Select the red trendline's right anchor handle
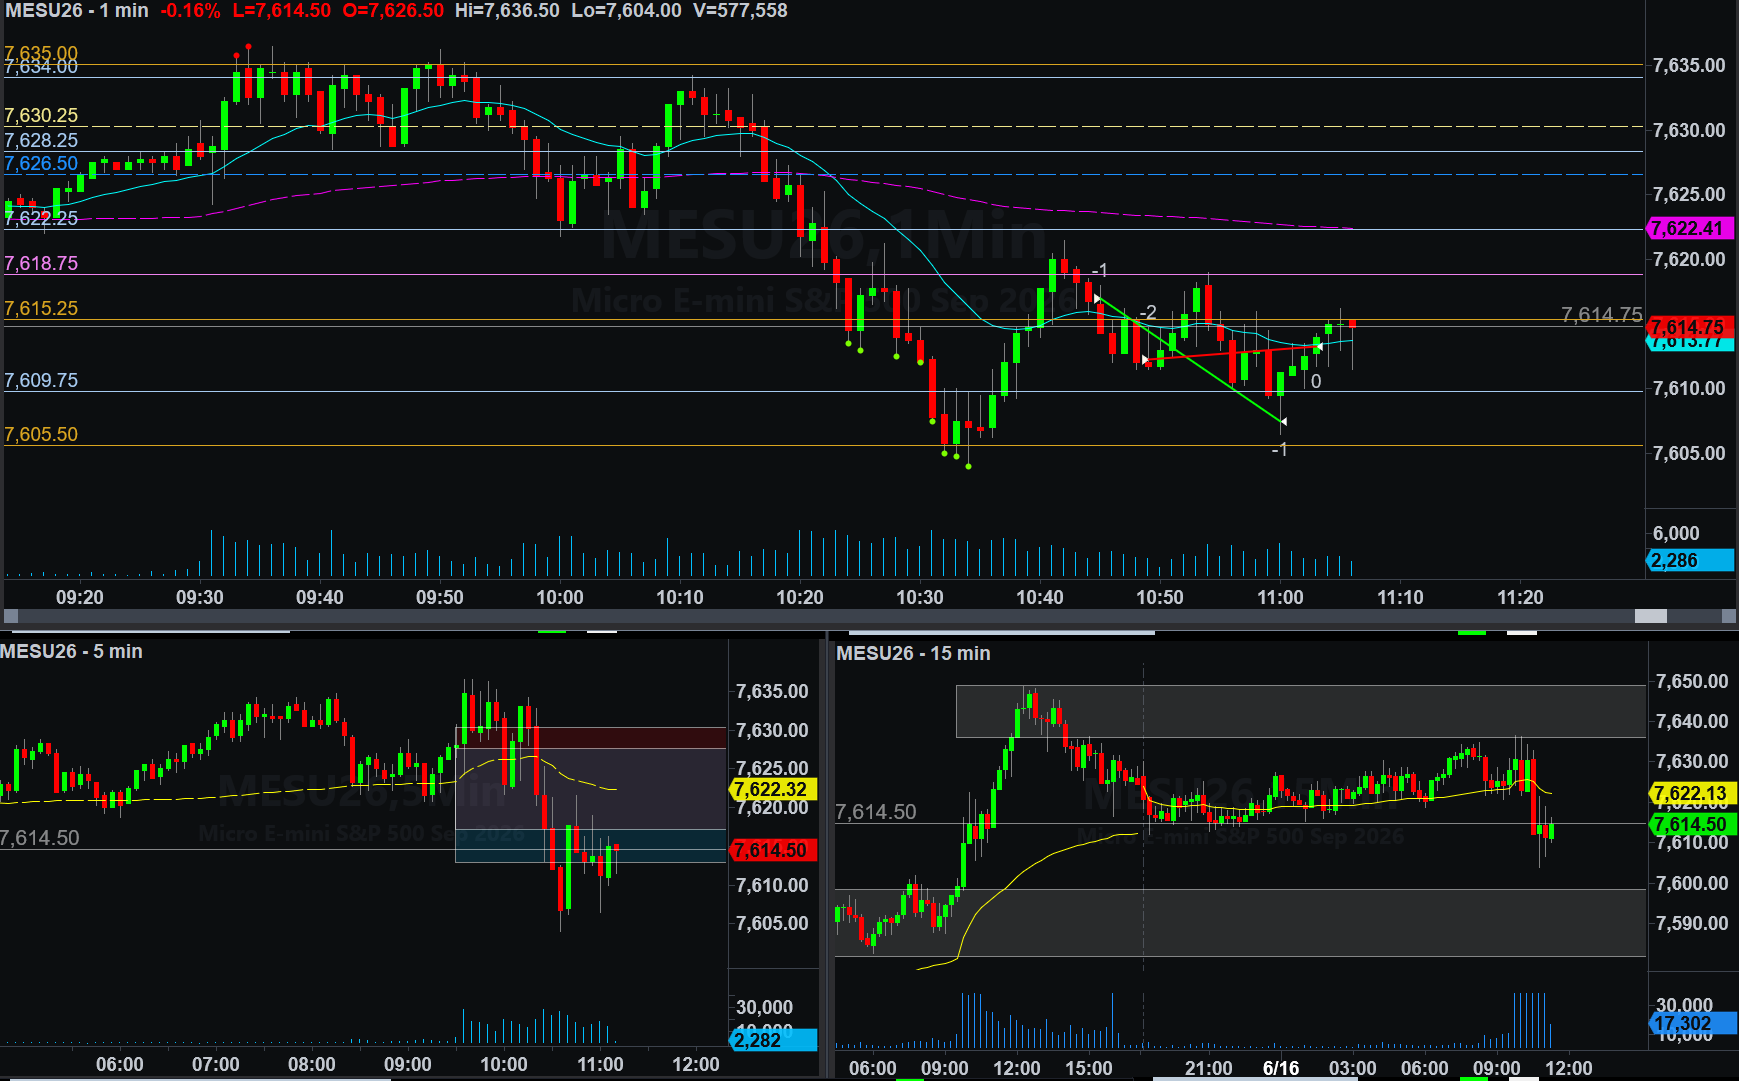Screen dimensions: 1739x1081 pos(1319,346)
